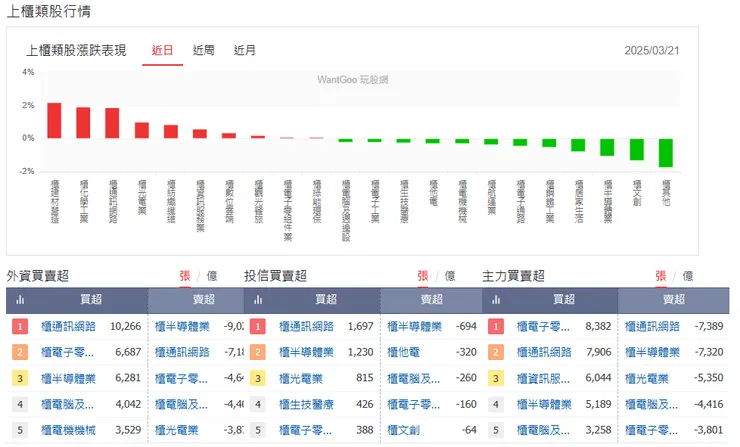Open 櫃通訊網路 in 主力 賣超 column
This screenshot has height=447, width=740.
(652, 326)
